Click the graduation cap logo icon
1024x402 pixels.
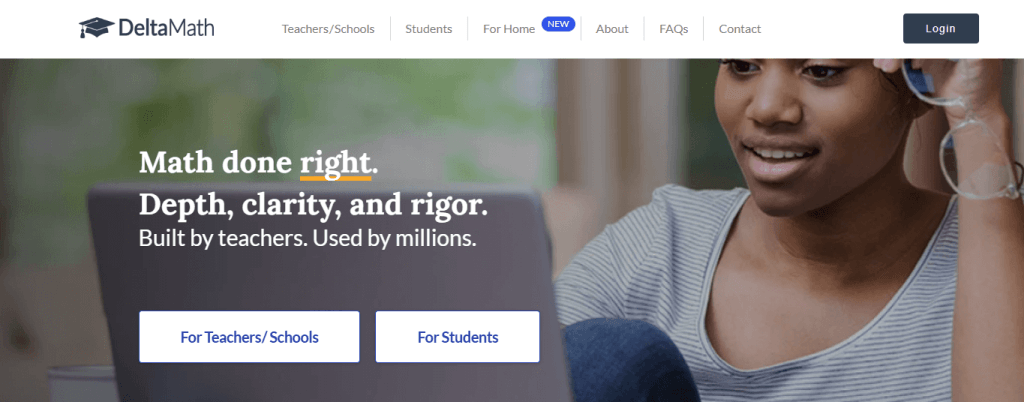coord(93,28)
